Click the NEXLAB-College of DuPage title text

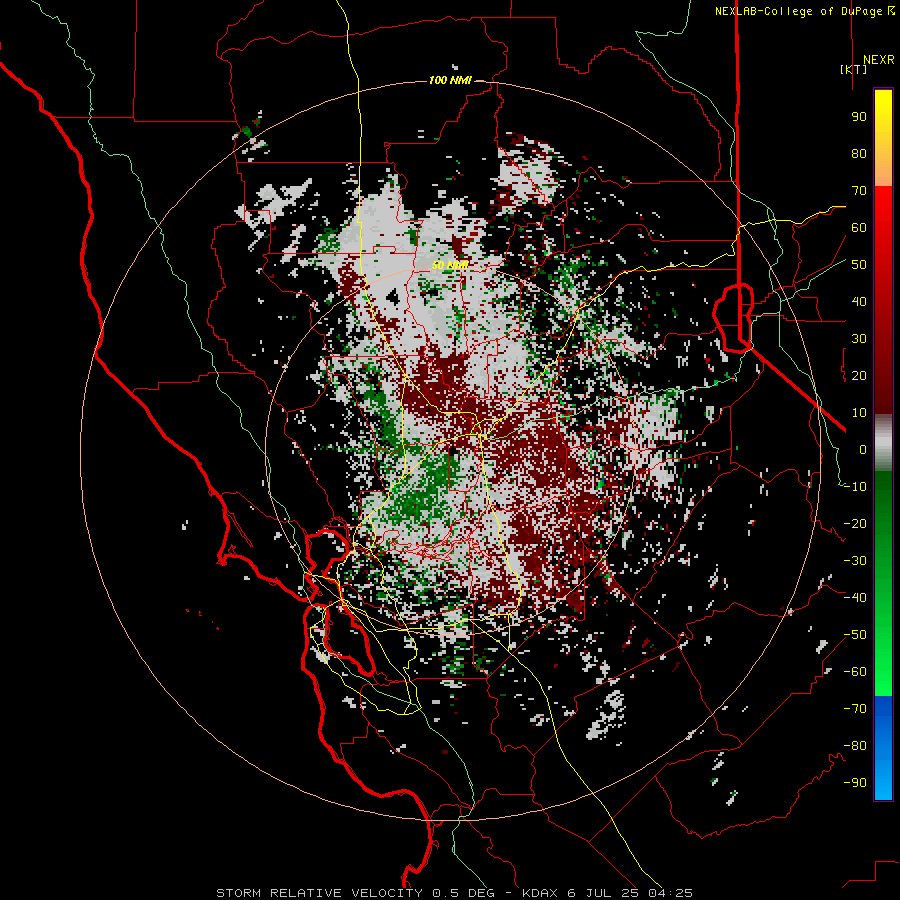click(804, 11)
